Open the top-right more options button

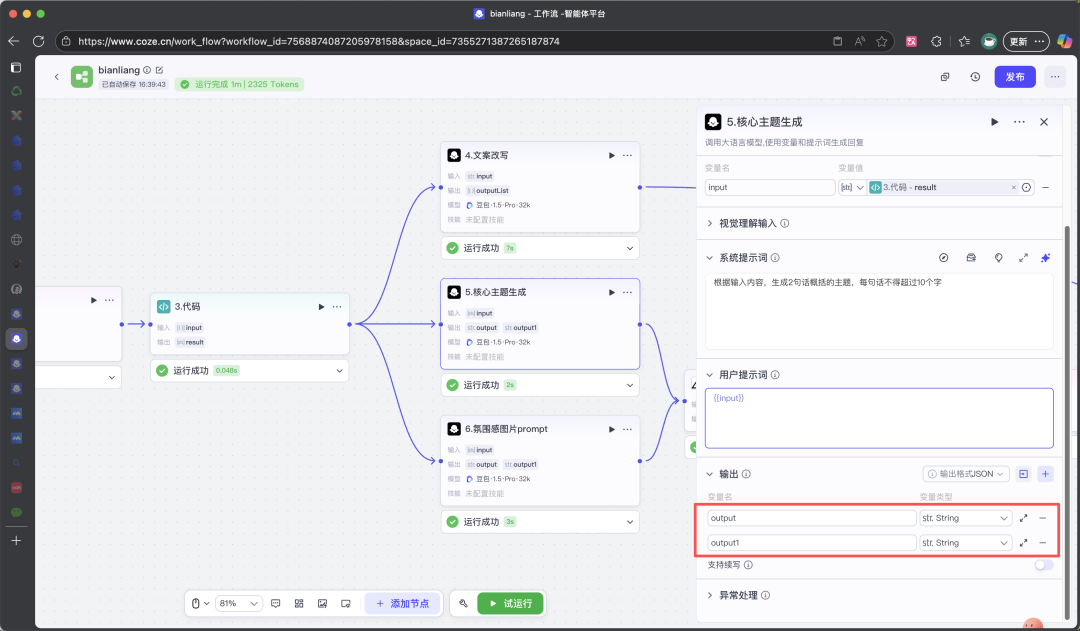click(1055, 77)
